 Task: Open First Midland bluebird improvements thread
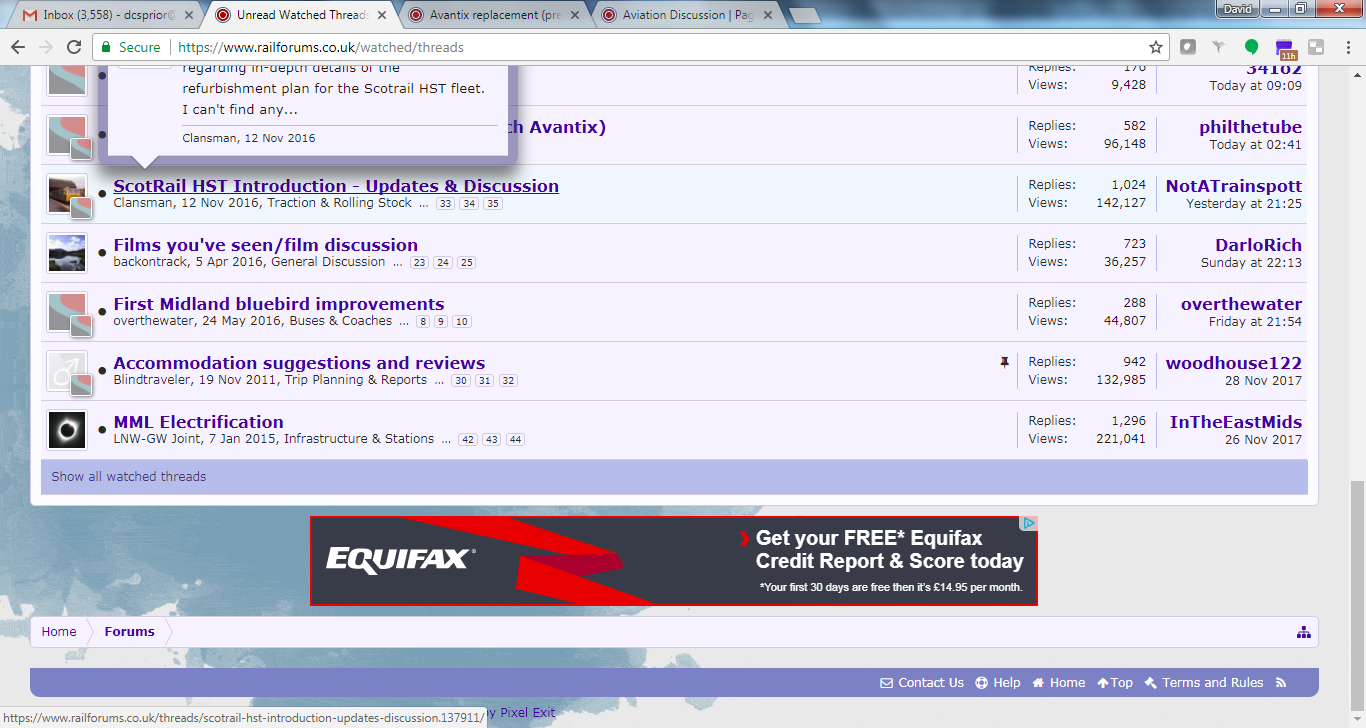[x=279, y=304]
